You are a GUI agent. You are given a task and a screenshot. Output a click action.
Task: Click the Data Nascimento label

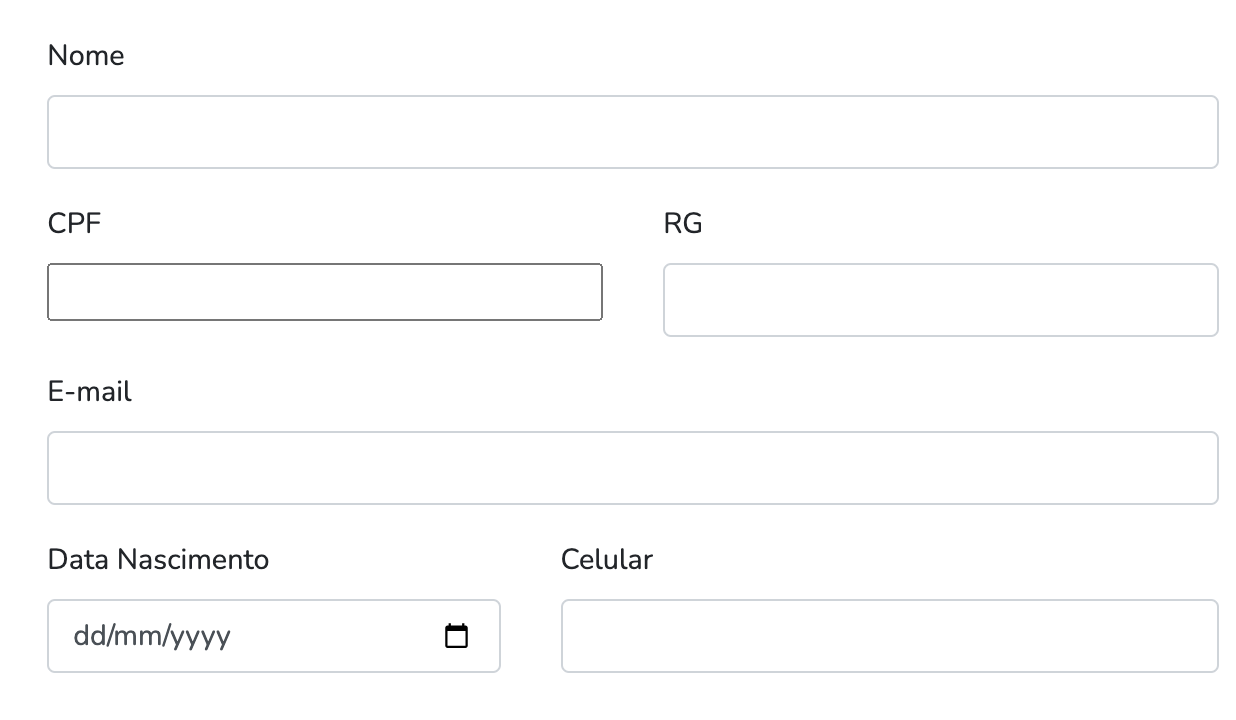pyautogui.click(x=158, y=560)
